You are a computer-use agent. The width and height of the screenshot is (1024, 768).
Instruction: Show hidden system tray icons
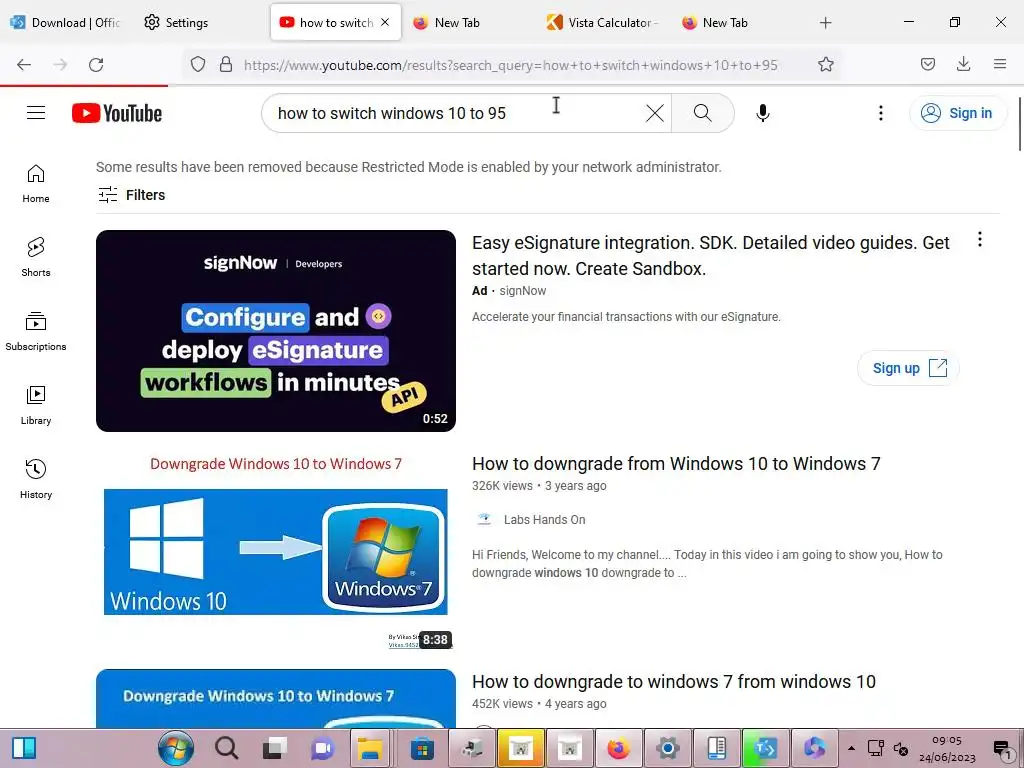[851, 748]
